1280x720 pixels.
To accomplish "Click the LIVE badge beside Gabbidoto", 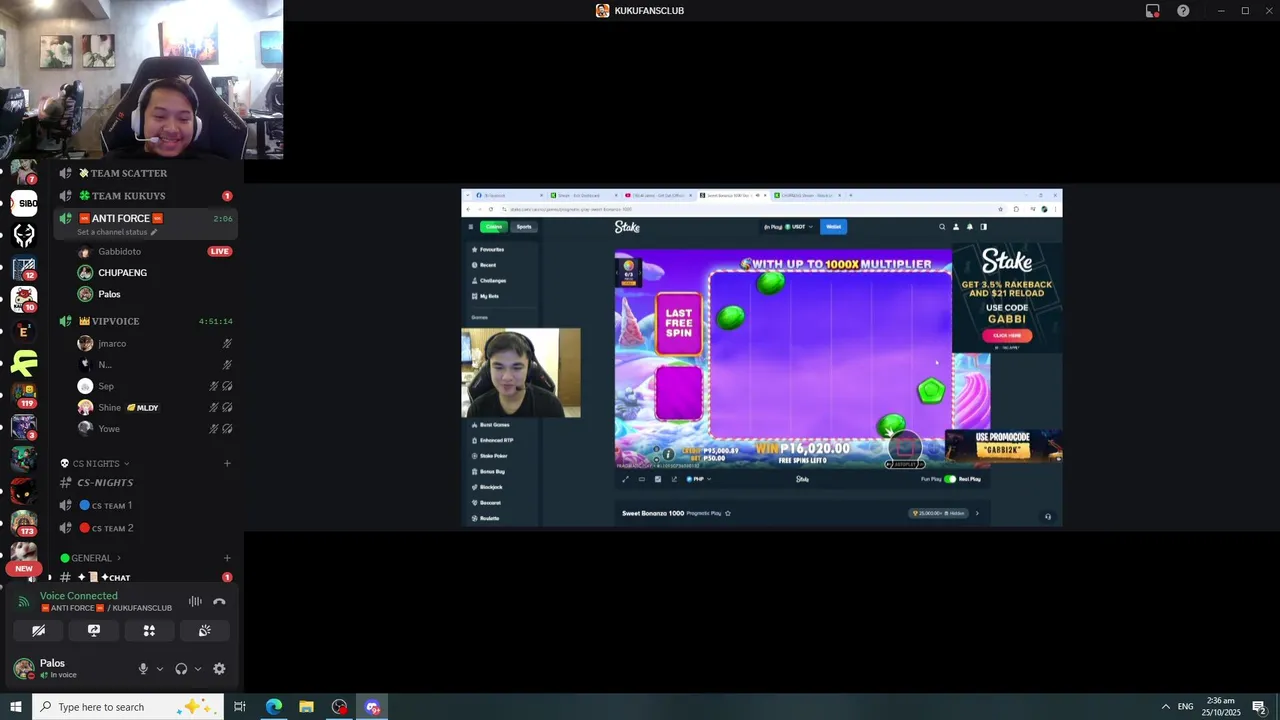I will pyautogui.click(x=220, y=252).
